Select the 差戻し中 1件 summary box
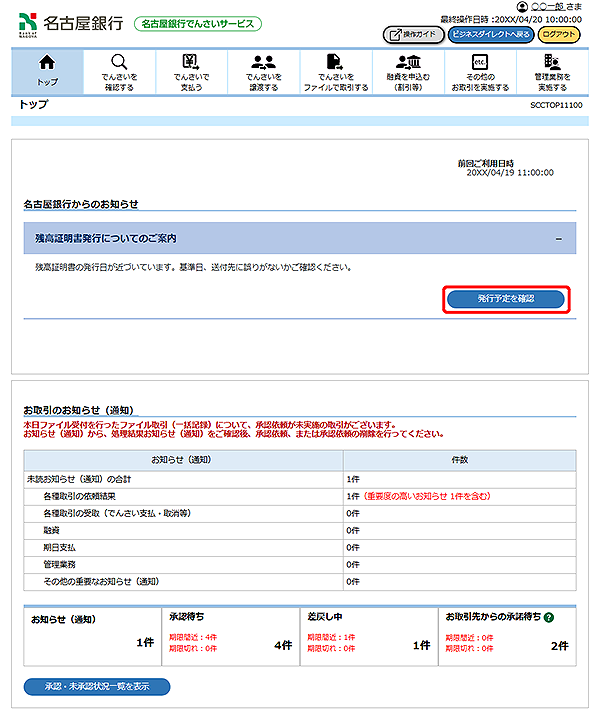The width and height of the screenshot is (600, 714). tap(368, 633)
